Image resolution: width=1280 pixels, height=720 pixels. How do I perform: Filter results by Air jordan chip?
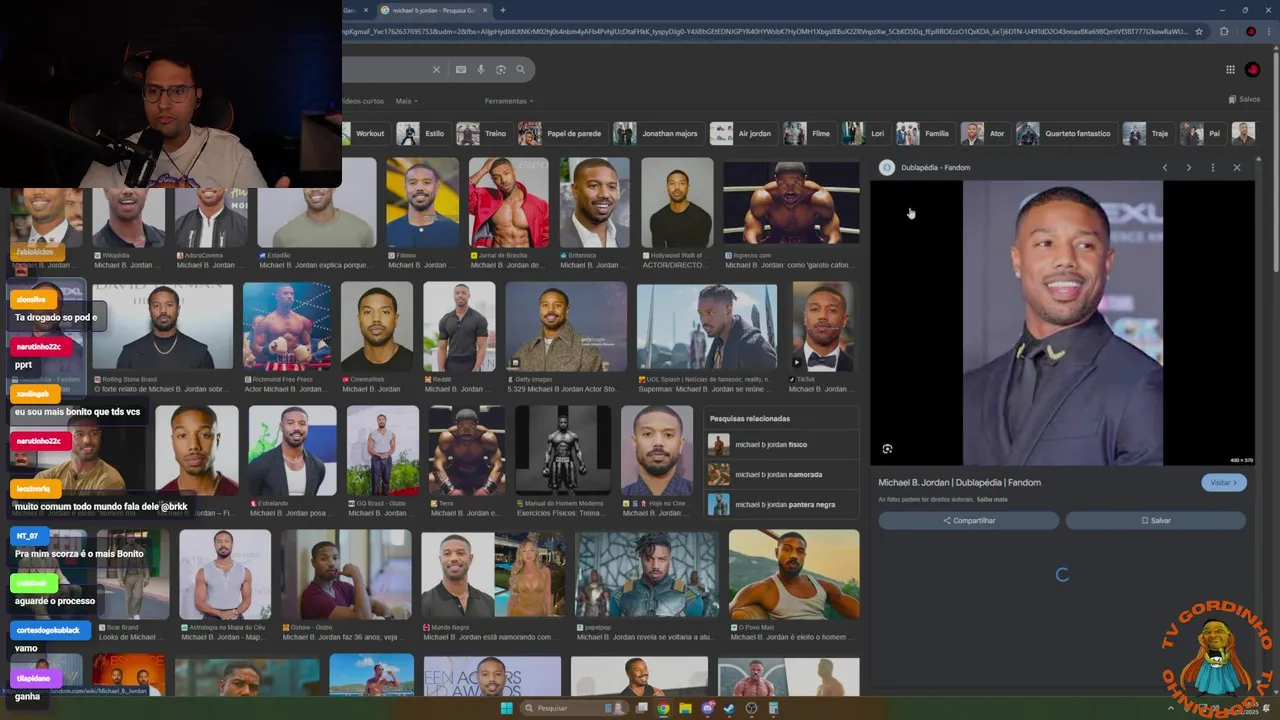[742, 133]
